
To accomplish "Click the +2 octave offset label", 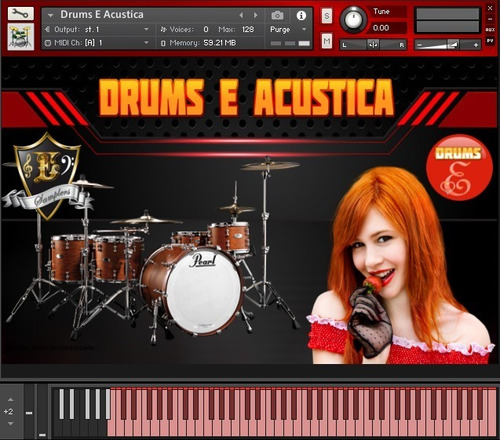I will pos(9,412).
